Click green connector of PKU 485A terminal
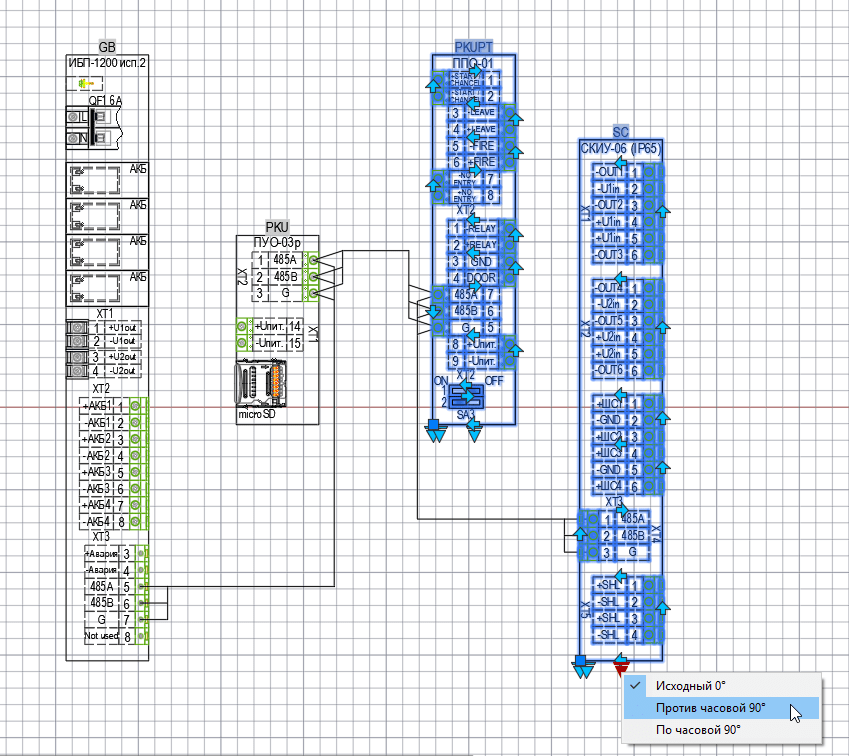This screenshot has height=756, width=849. tap(312, 260)
